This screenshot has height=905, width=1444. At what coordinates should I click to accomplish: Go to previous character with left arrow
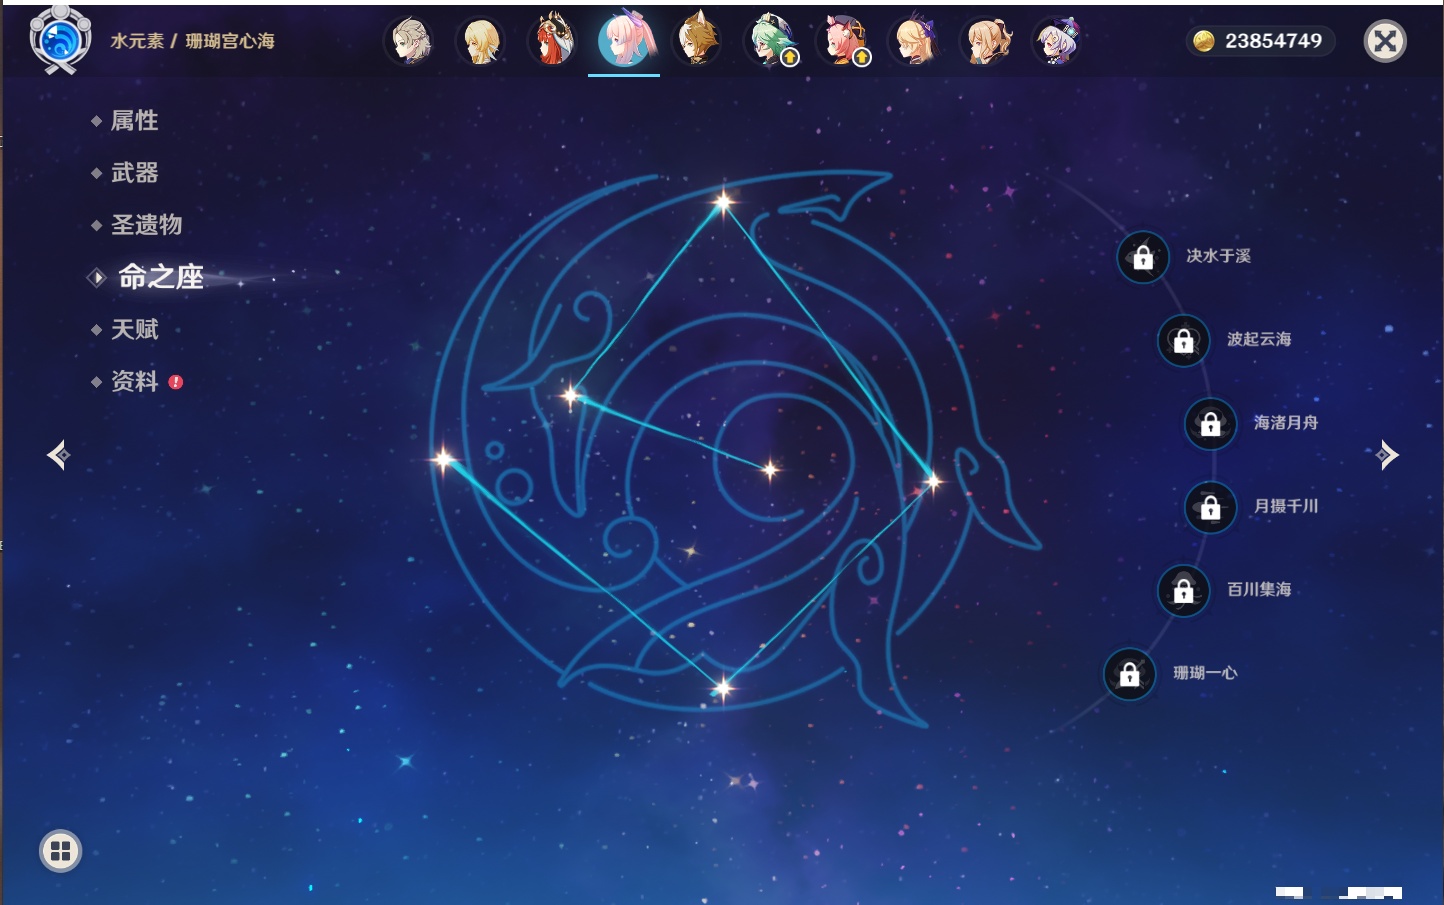(x=58, y=455)
